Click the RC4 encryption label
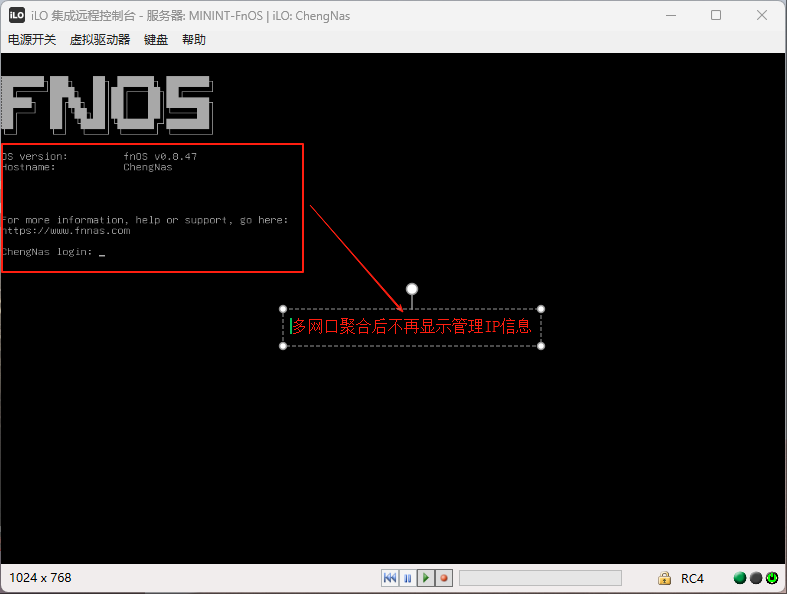 point(692,578)
